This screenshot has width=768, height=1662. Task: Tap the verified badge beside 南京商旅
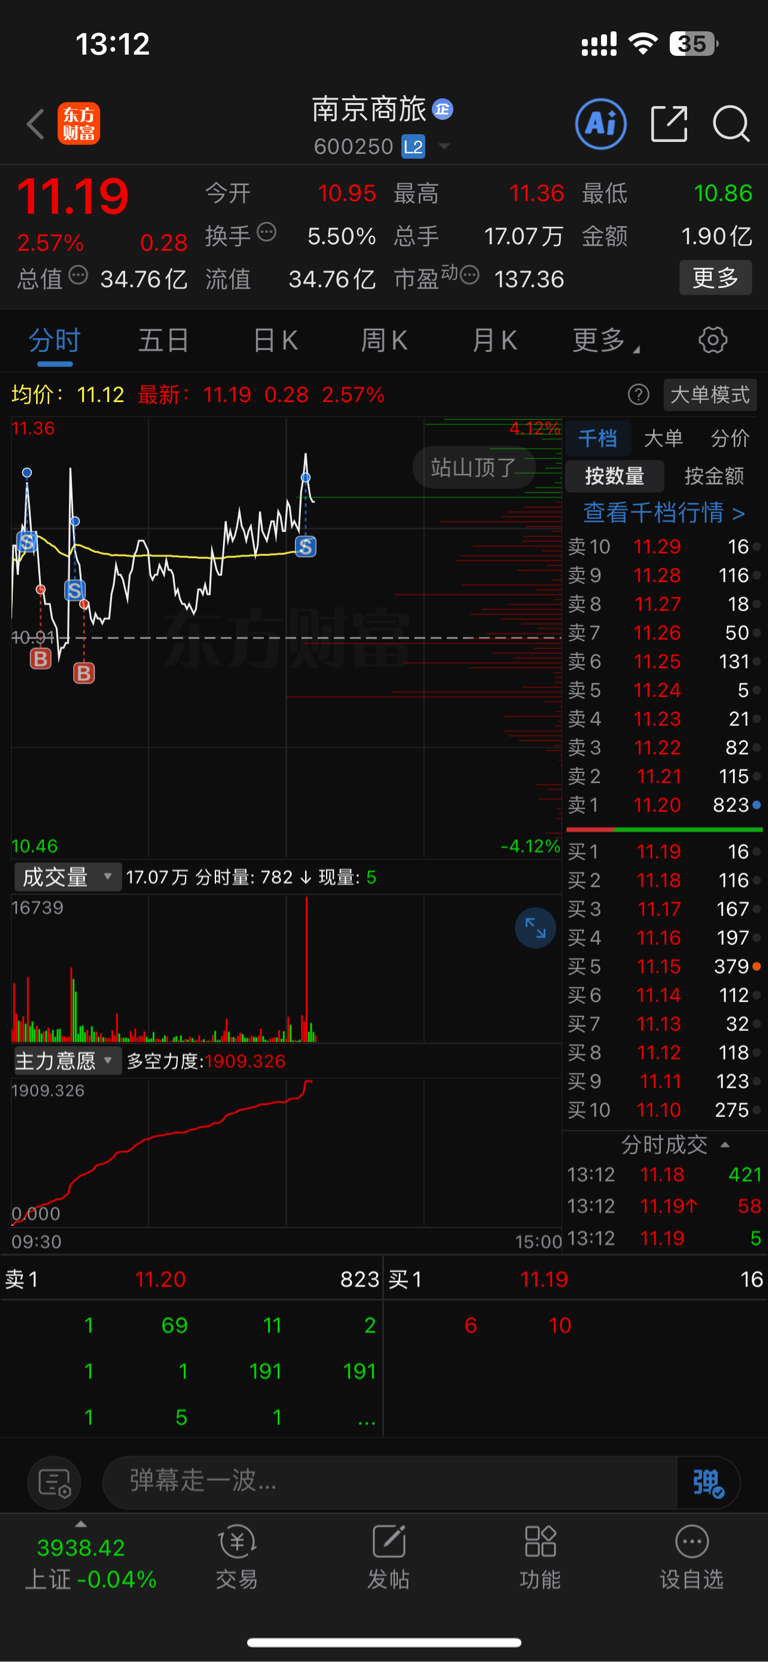click(443, 108)
